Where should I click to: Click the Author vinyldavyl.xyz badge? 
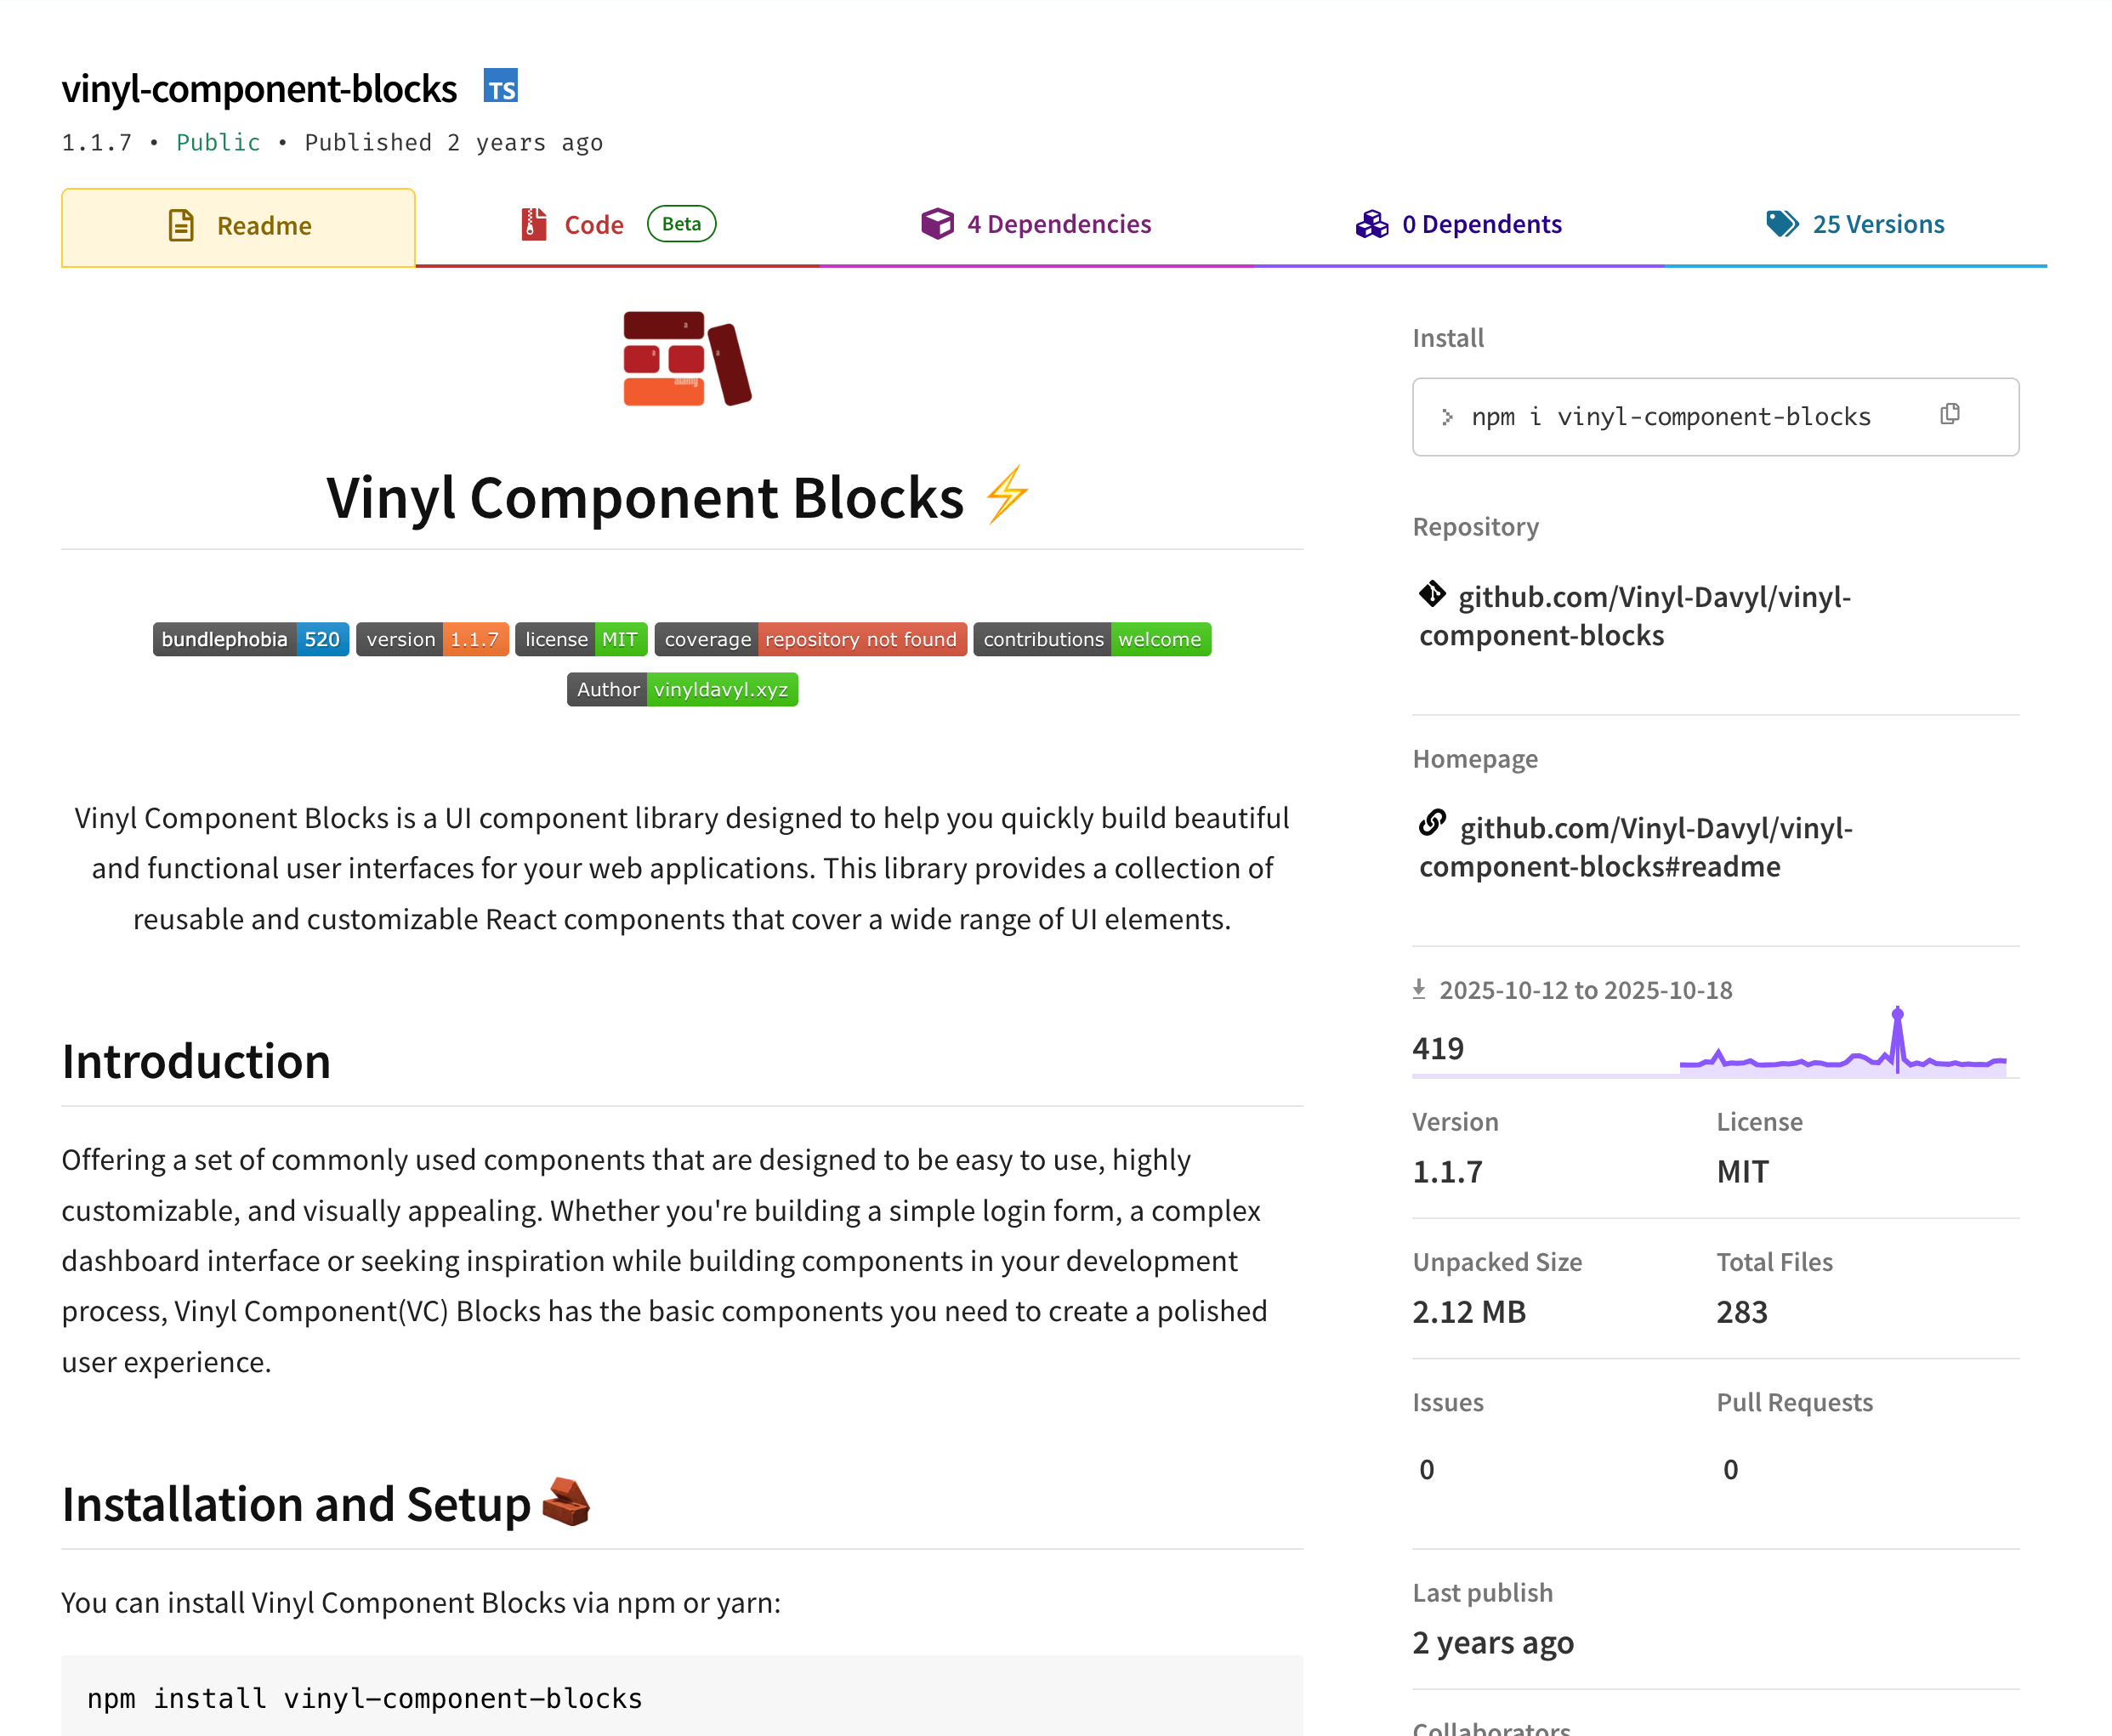click(x=682, y=689)
